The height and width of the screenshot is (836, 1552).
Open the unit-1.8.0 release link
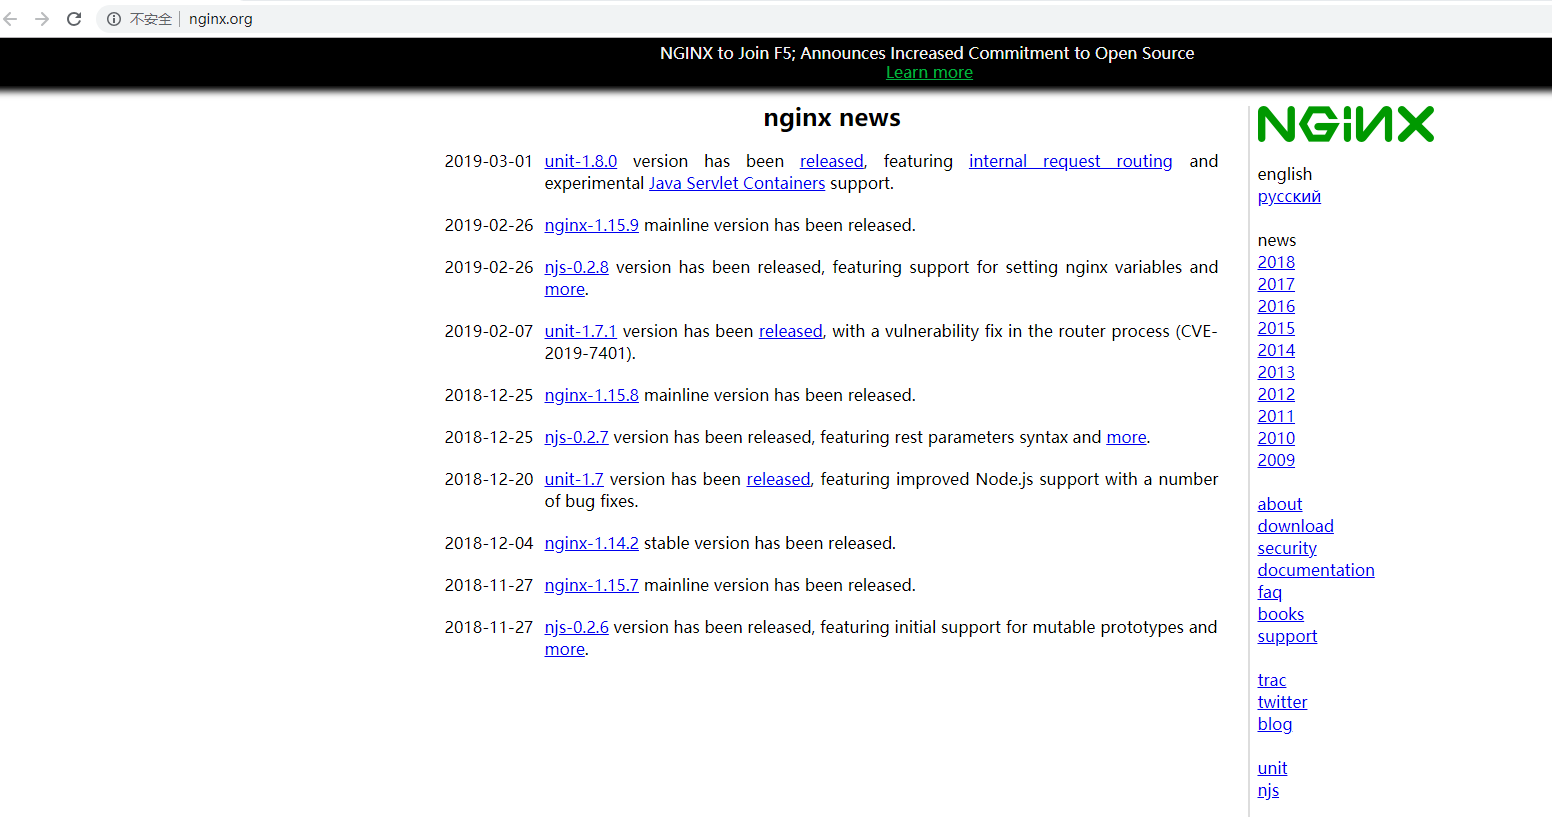pyautogui.click(x=581, y=161)
